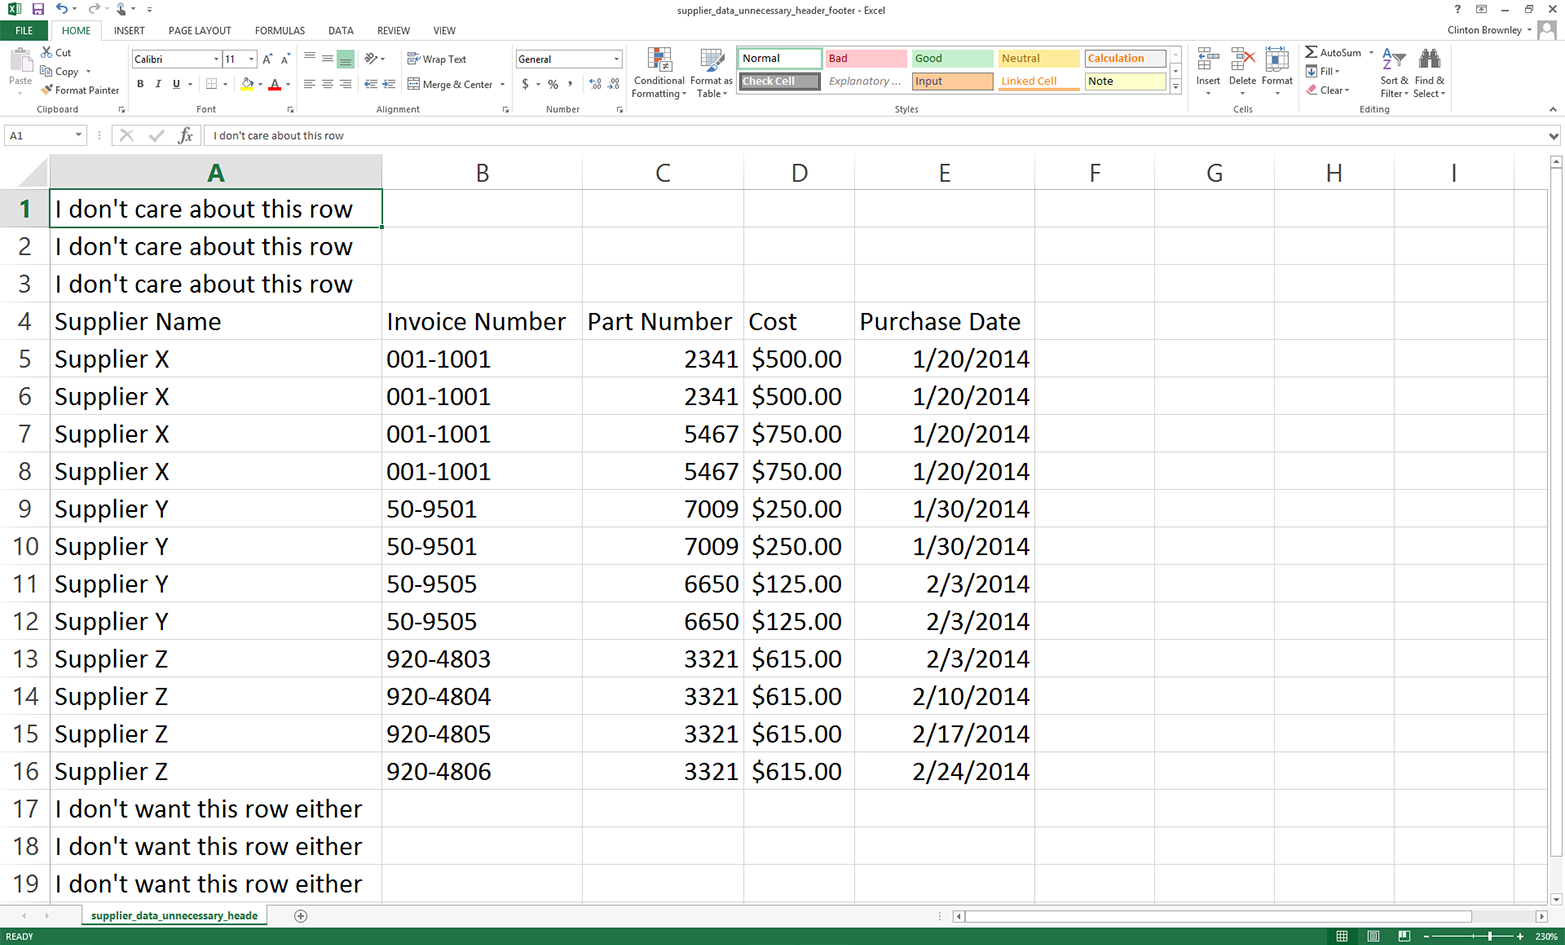This screenshot has width=1565, height=945.
Task: Apply the Good cell style
Action: coord(951,58)
